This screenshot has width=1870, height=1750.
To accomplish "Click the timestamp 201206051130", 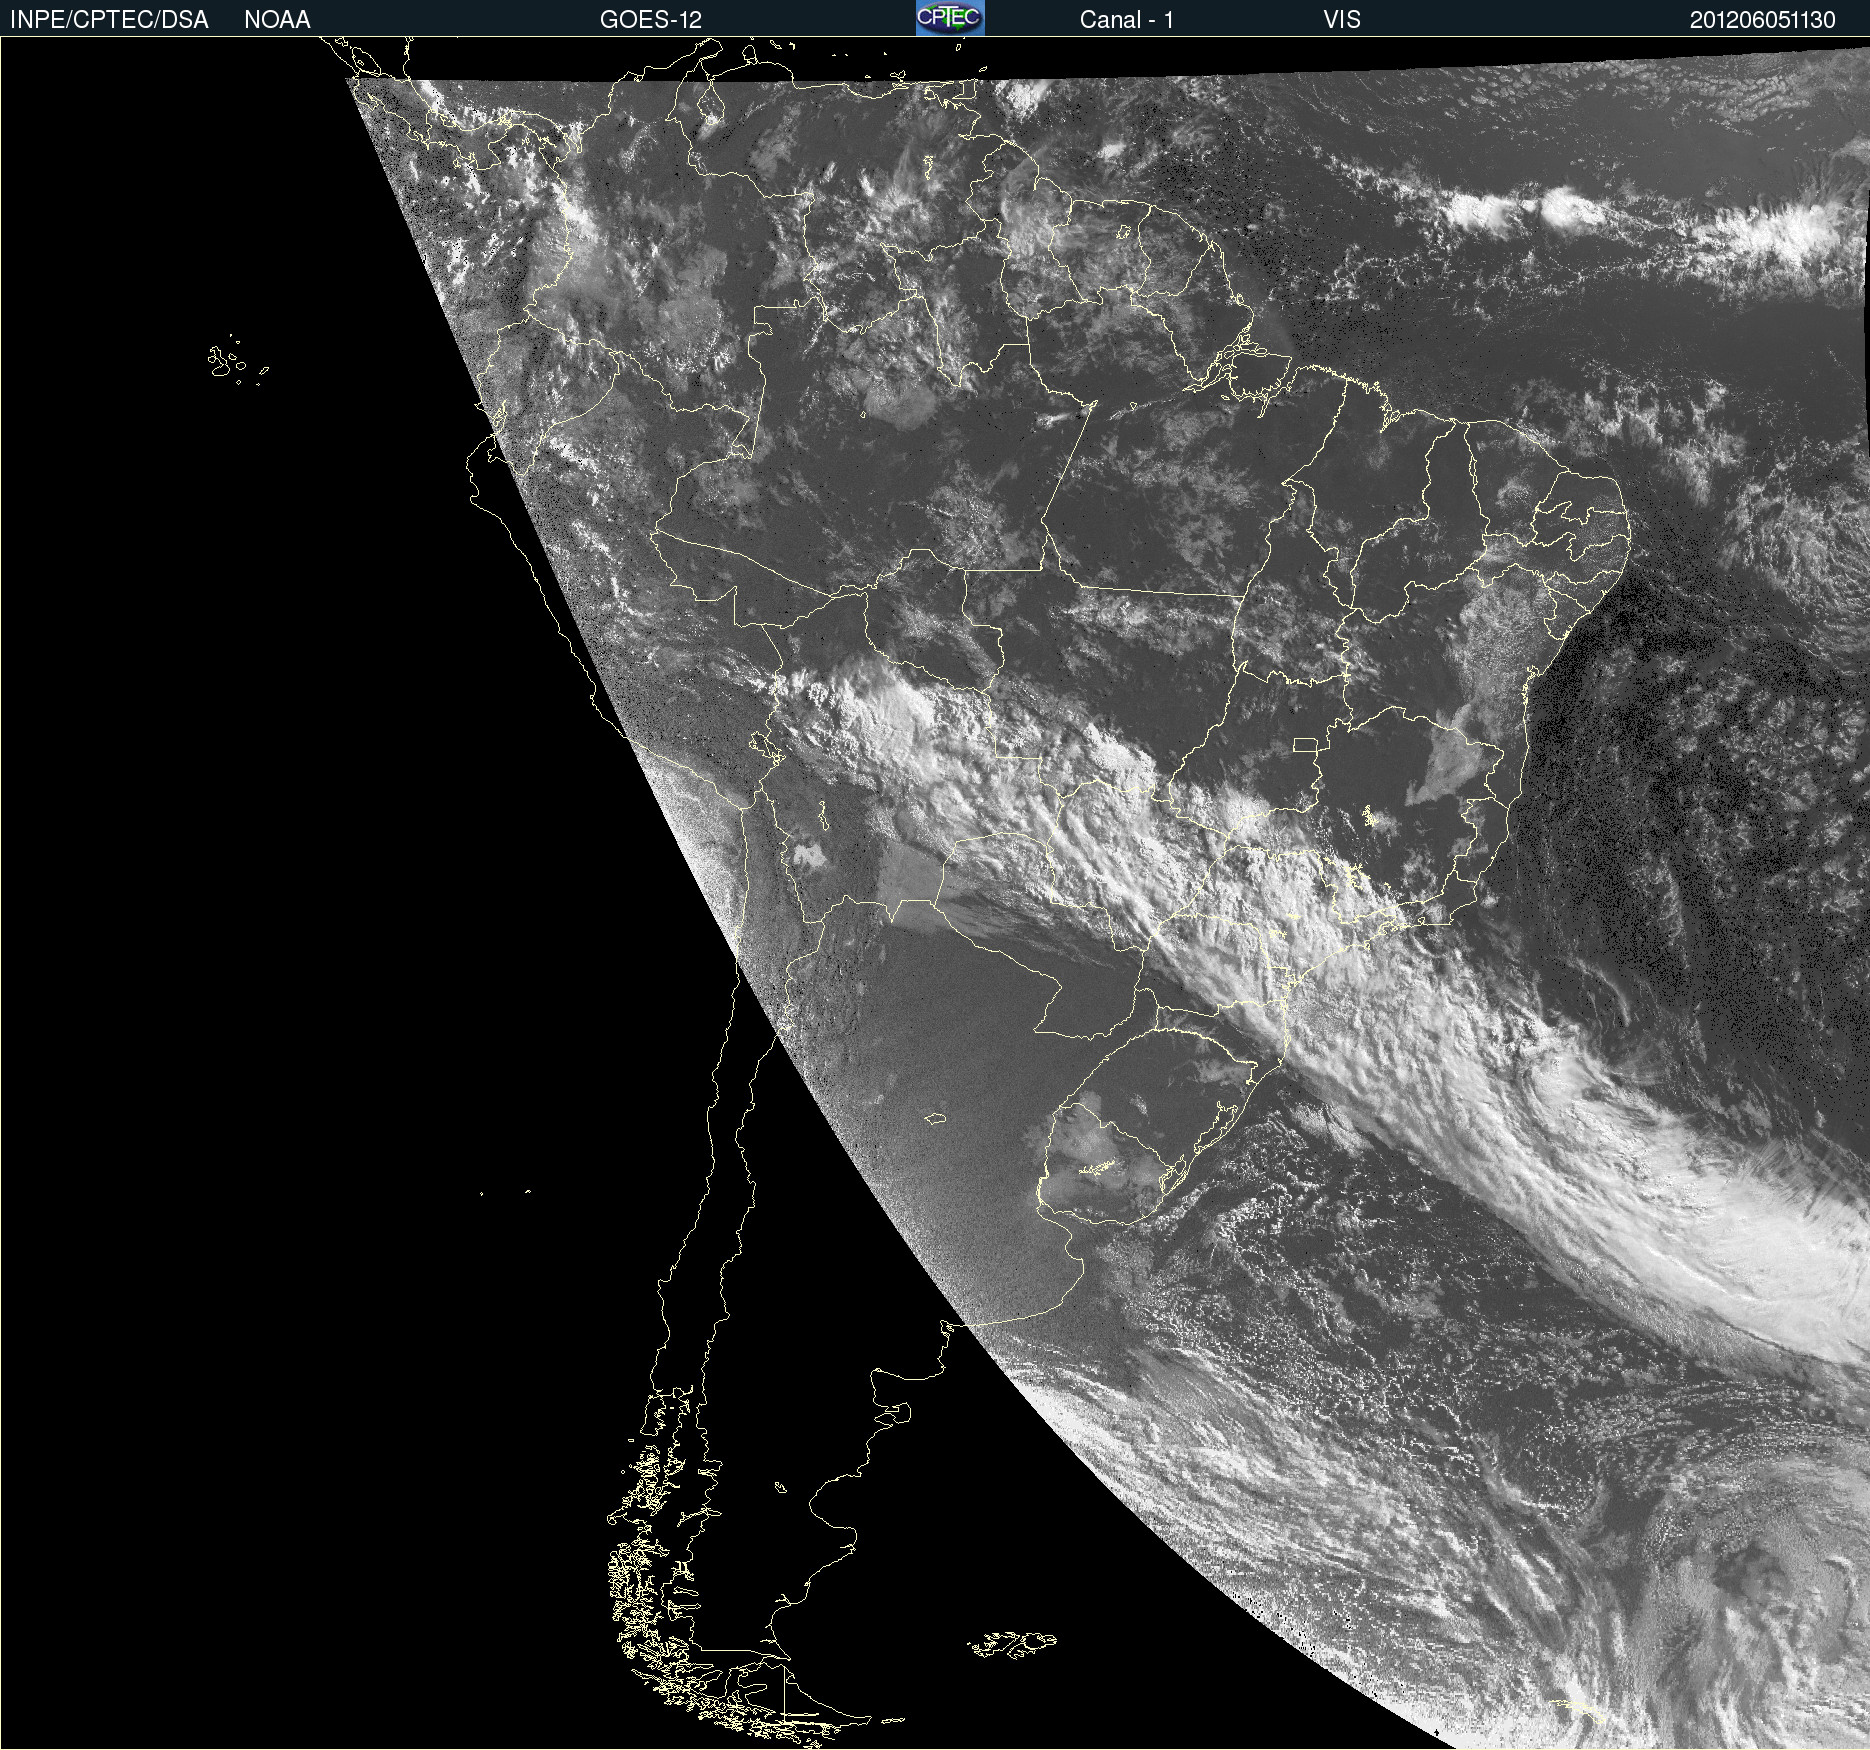I will click(1763, 20).
